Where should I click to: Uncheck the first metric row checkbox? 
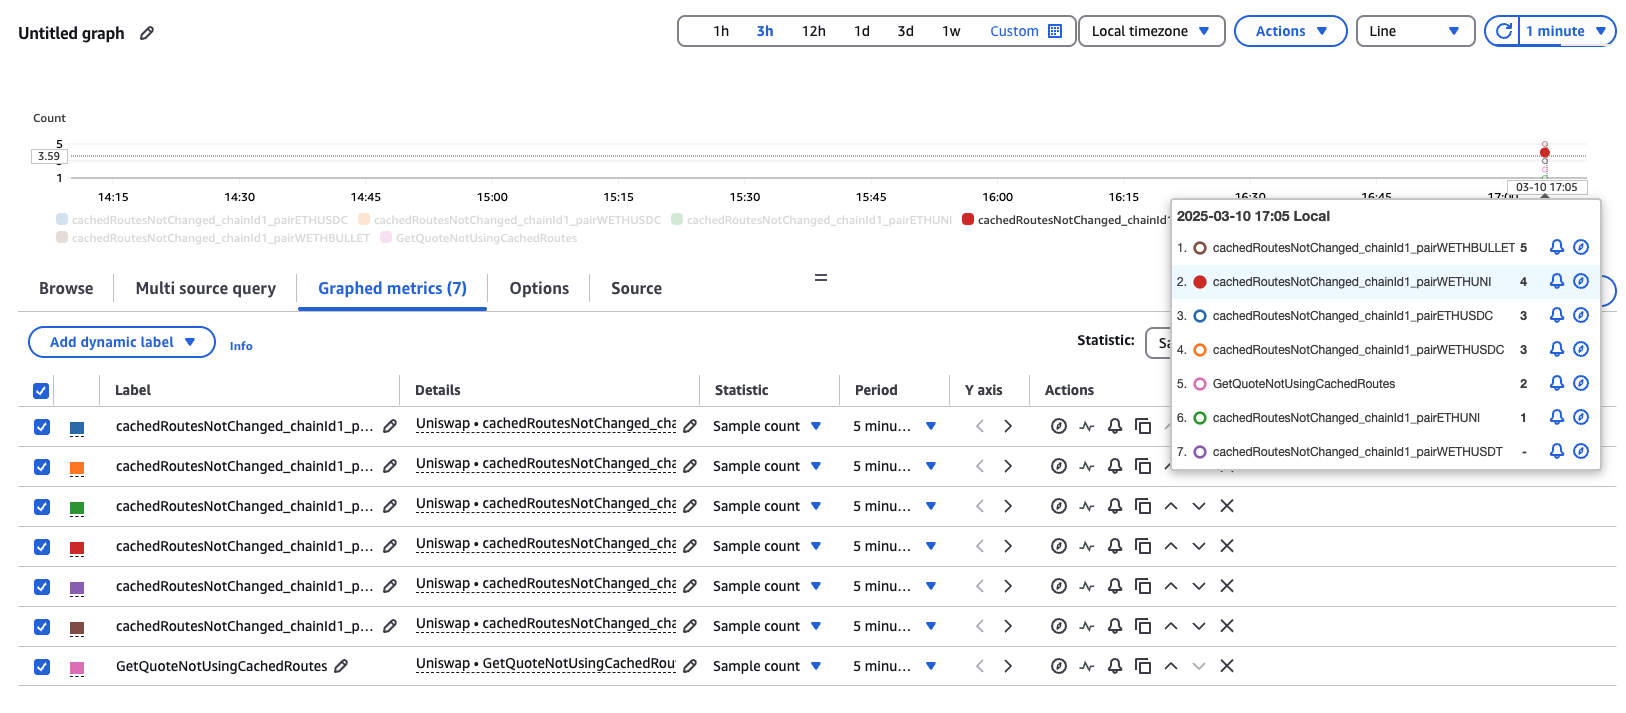pyautogui.click(x=42, y=427)
